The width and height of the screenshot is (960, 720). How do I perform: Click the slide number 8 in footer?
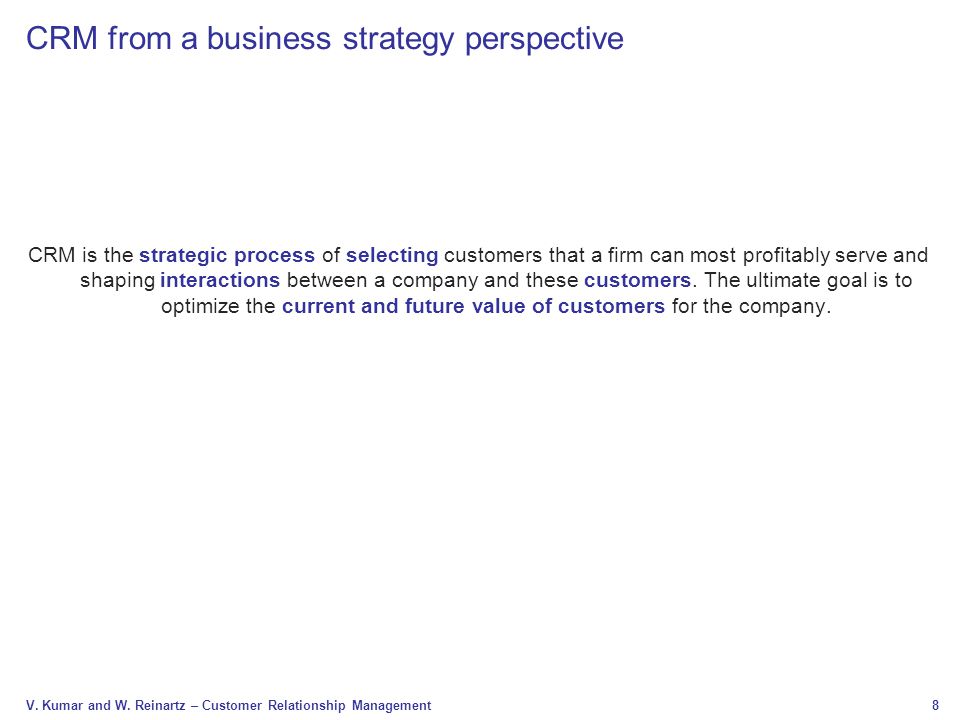click(935, 705)
